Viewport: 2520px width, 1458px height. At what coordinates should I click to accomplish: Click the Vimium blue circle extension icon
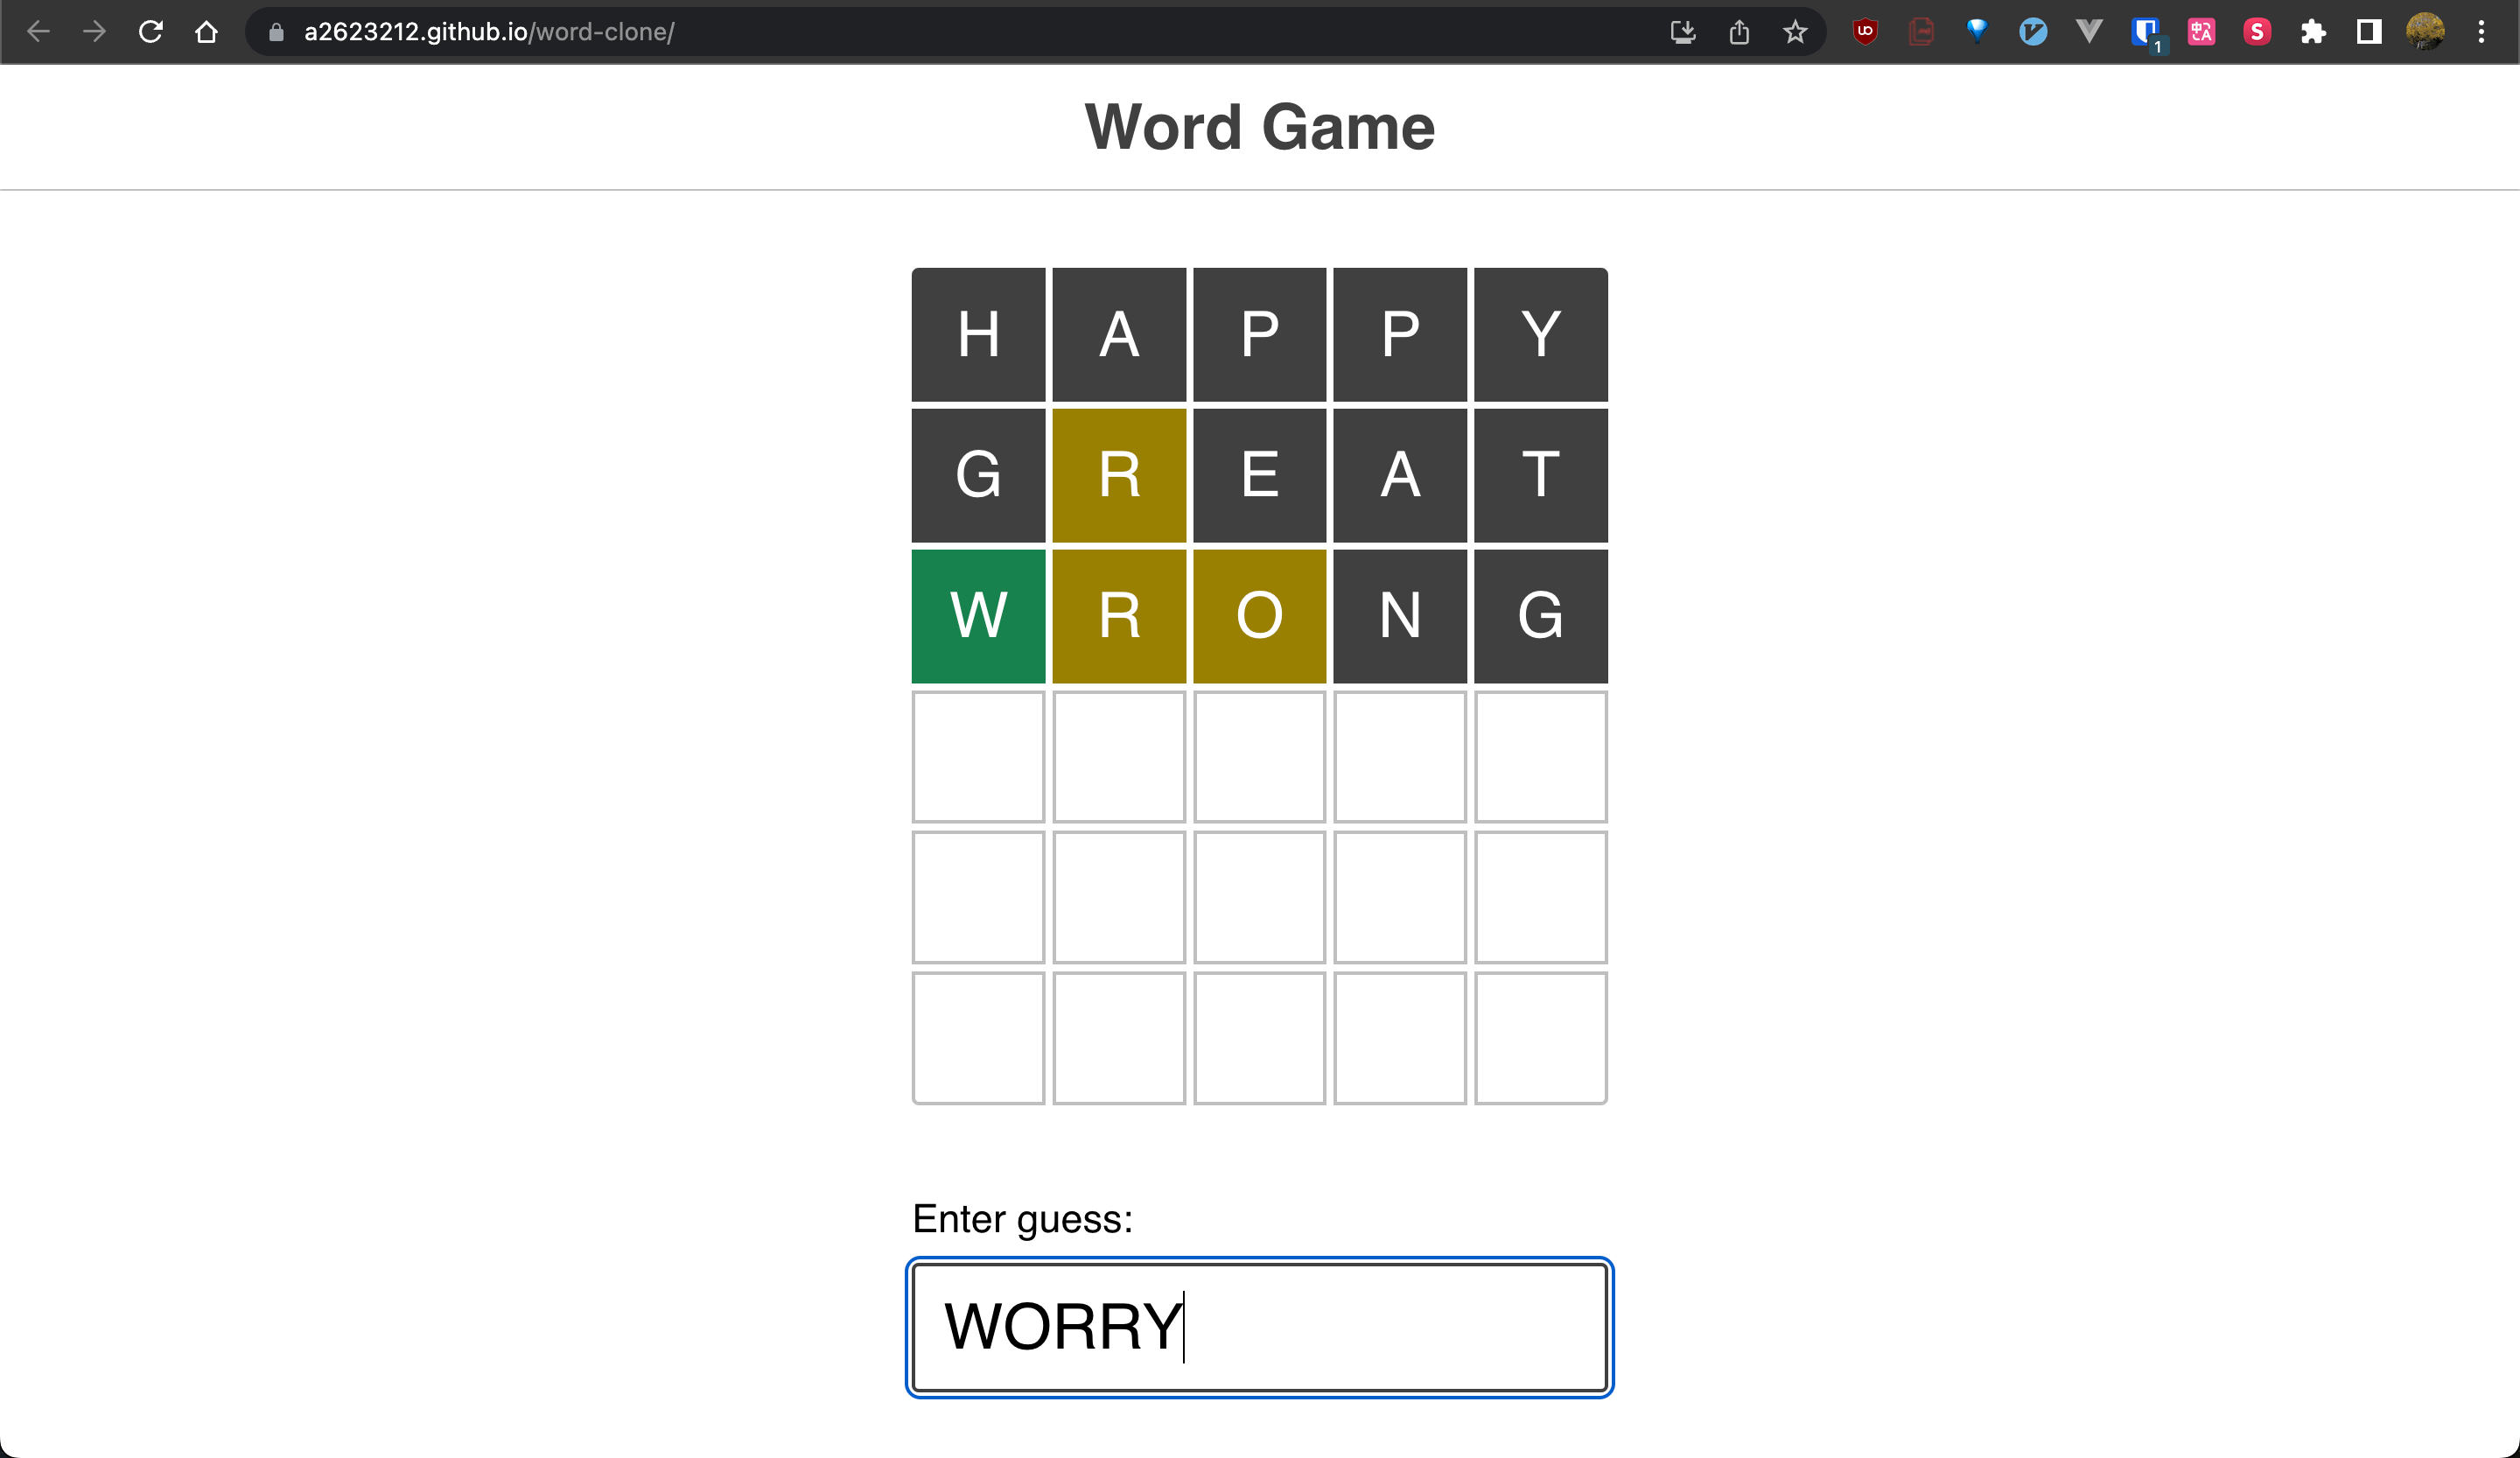(2033, 32)
